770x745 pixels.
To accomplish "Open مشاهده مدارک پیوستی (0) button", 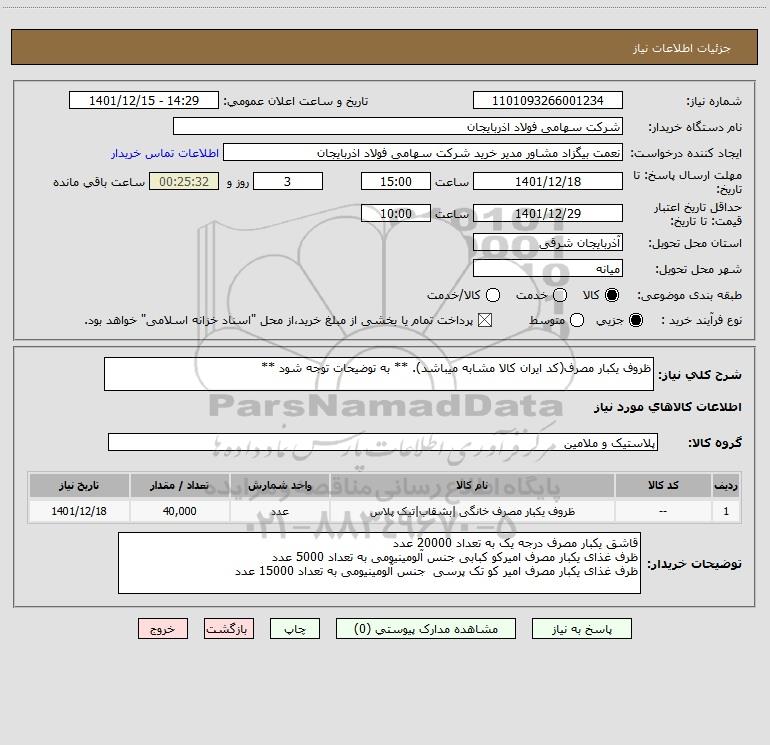I will point(426,629).
